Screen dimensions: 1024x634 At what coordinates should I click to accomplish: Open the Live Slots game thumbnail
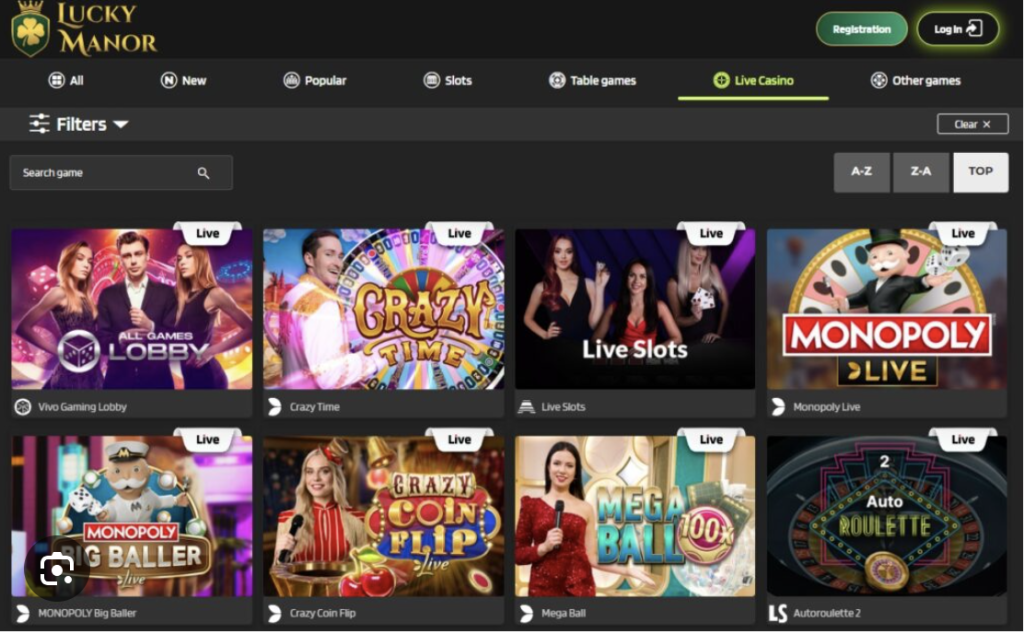point(635,309)
